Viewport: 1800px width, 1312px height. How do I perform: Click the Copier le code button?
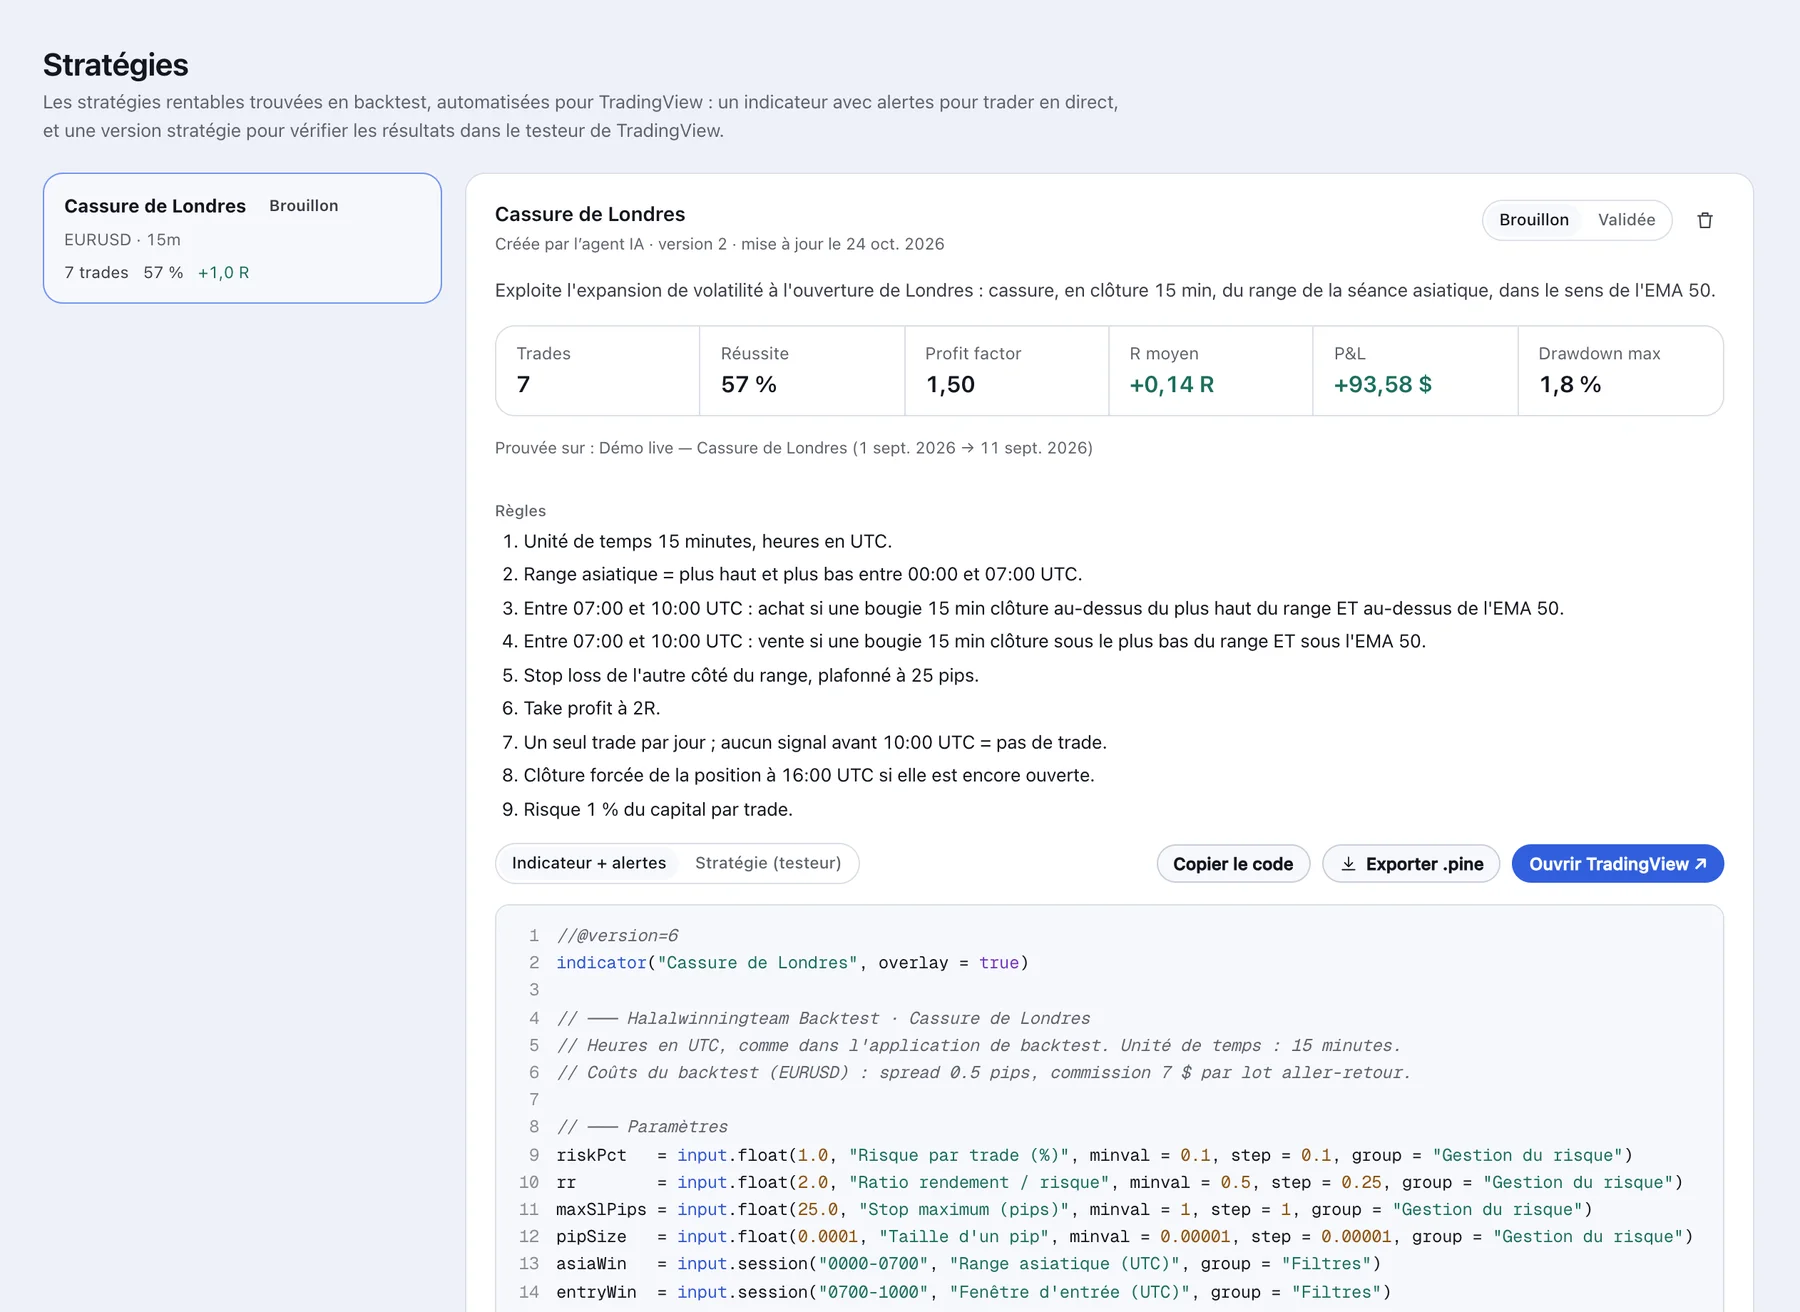pyautogui.click(x=1233, y=864)
